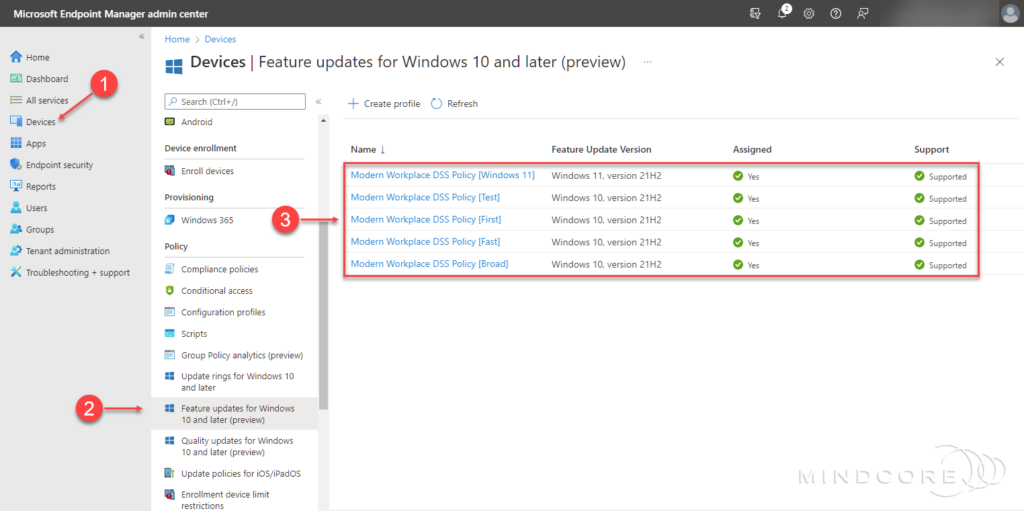
Task: Click Supported status in the [Broad] policy row
Action: (940, 265)
